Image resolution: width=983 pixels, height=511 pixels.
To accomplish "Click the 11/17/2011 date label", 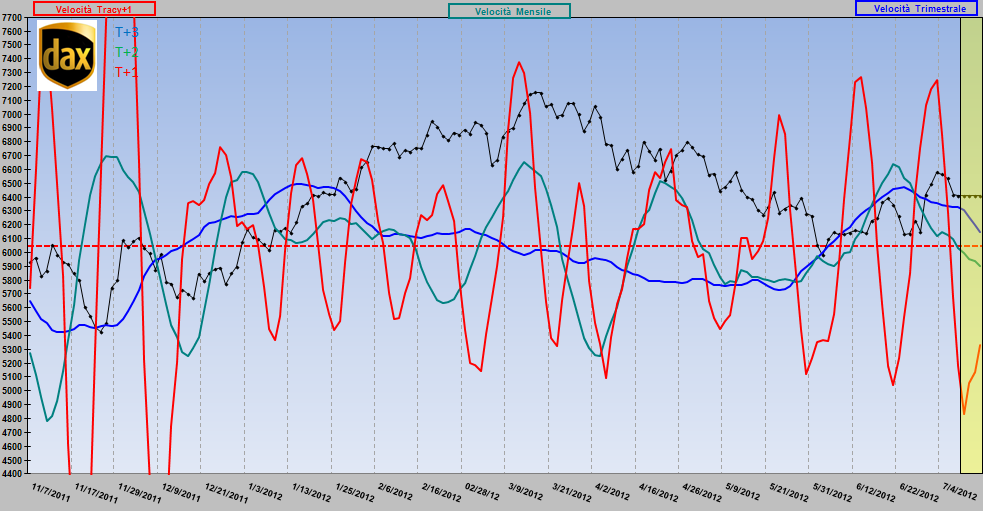I will click(x=96, y=493).
